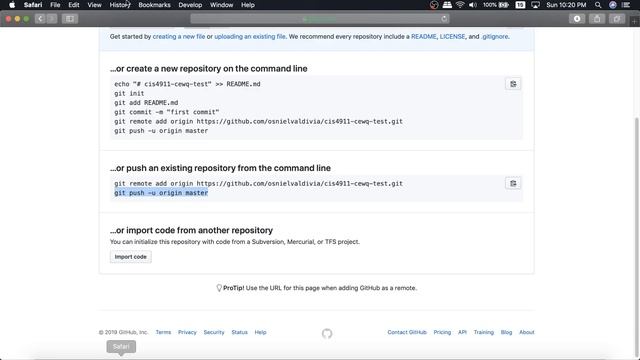Follow the creating a new file link
640x360 pixels.
[x=179, y=36]
